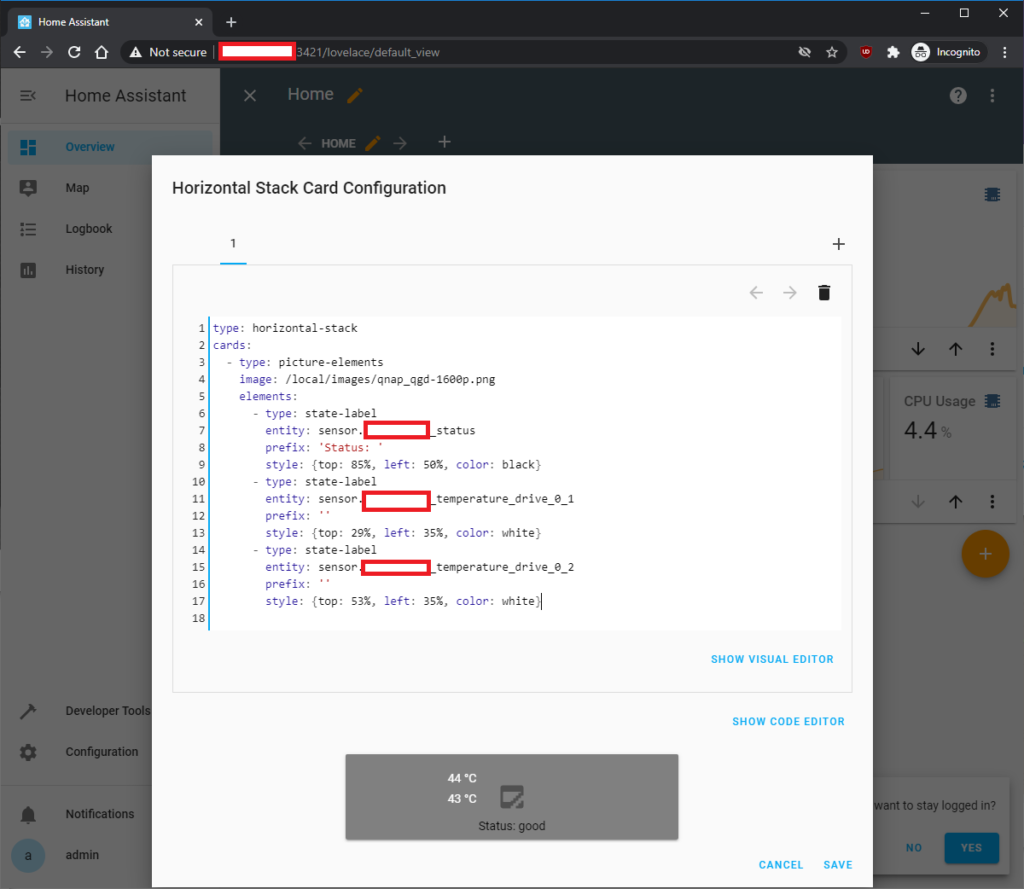1024x889 pixels.
Task: Delete the current card with trash icon
Action: tap(824, 293)
